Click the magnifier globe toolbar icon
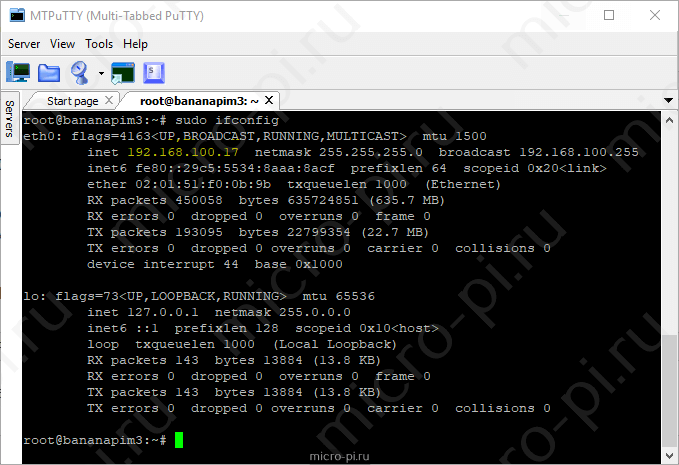The image size is (679, 465). coord(80,73)
